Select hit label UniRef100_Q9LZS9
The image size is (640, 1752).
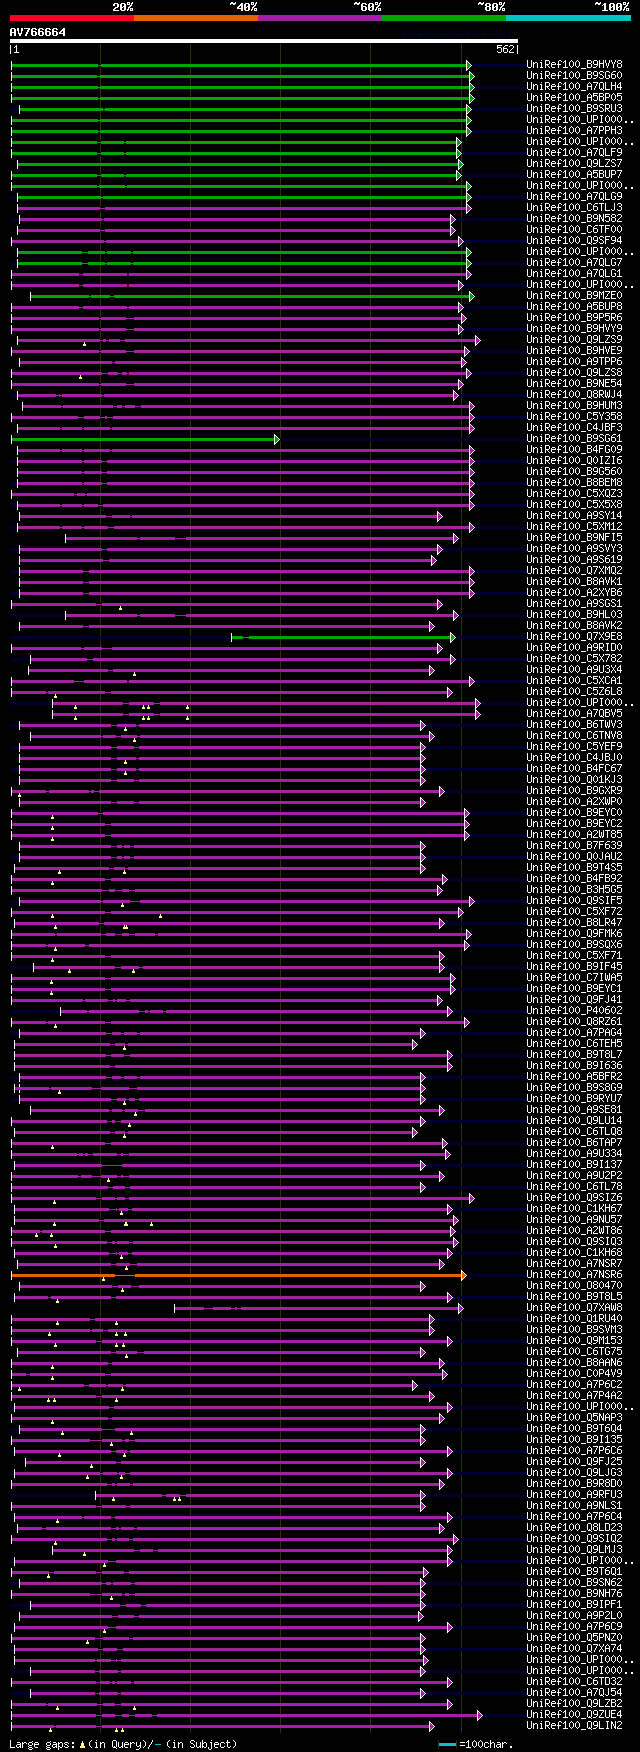[x=574, y=339]
